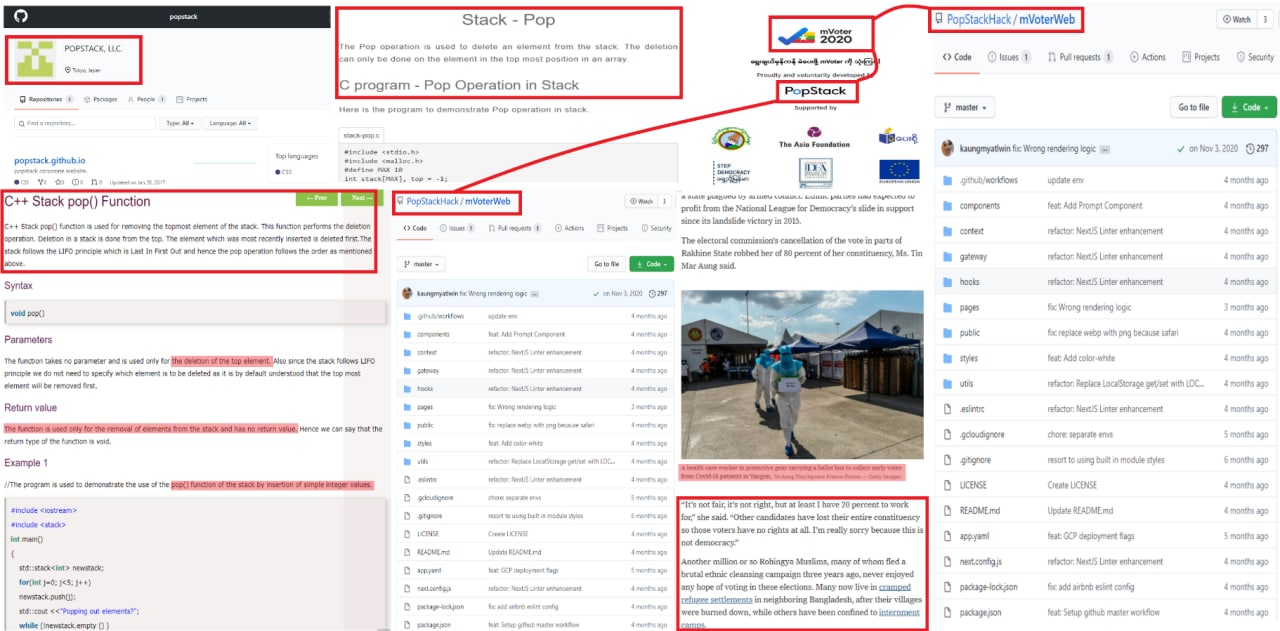
Task: Open the 297 commits history icon in larger repo view
Action: [x=1249, y=149]
